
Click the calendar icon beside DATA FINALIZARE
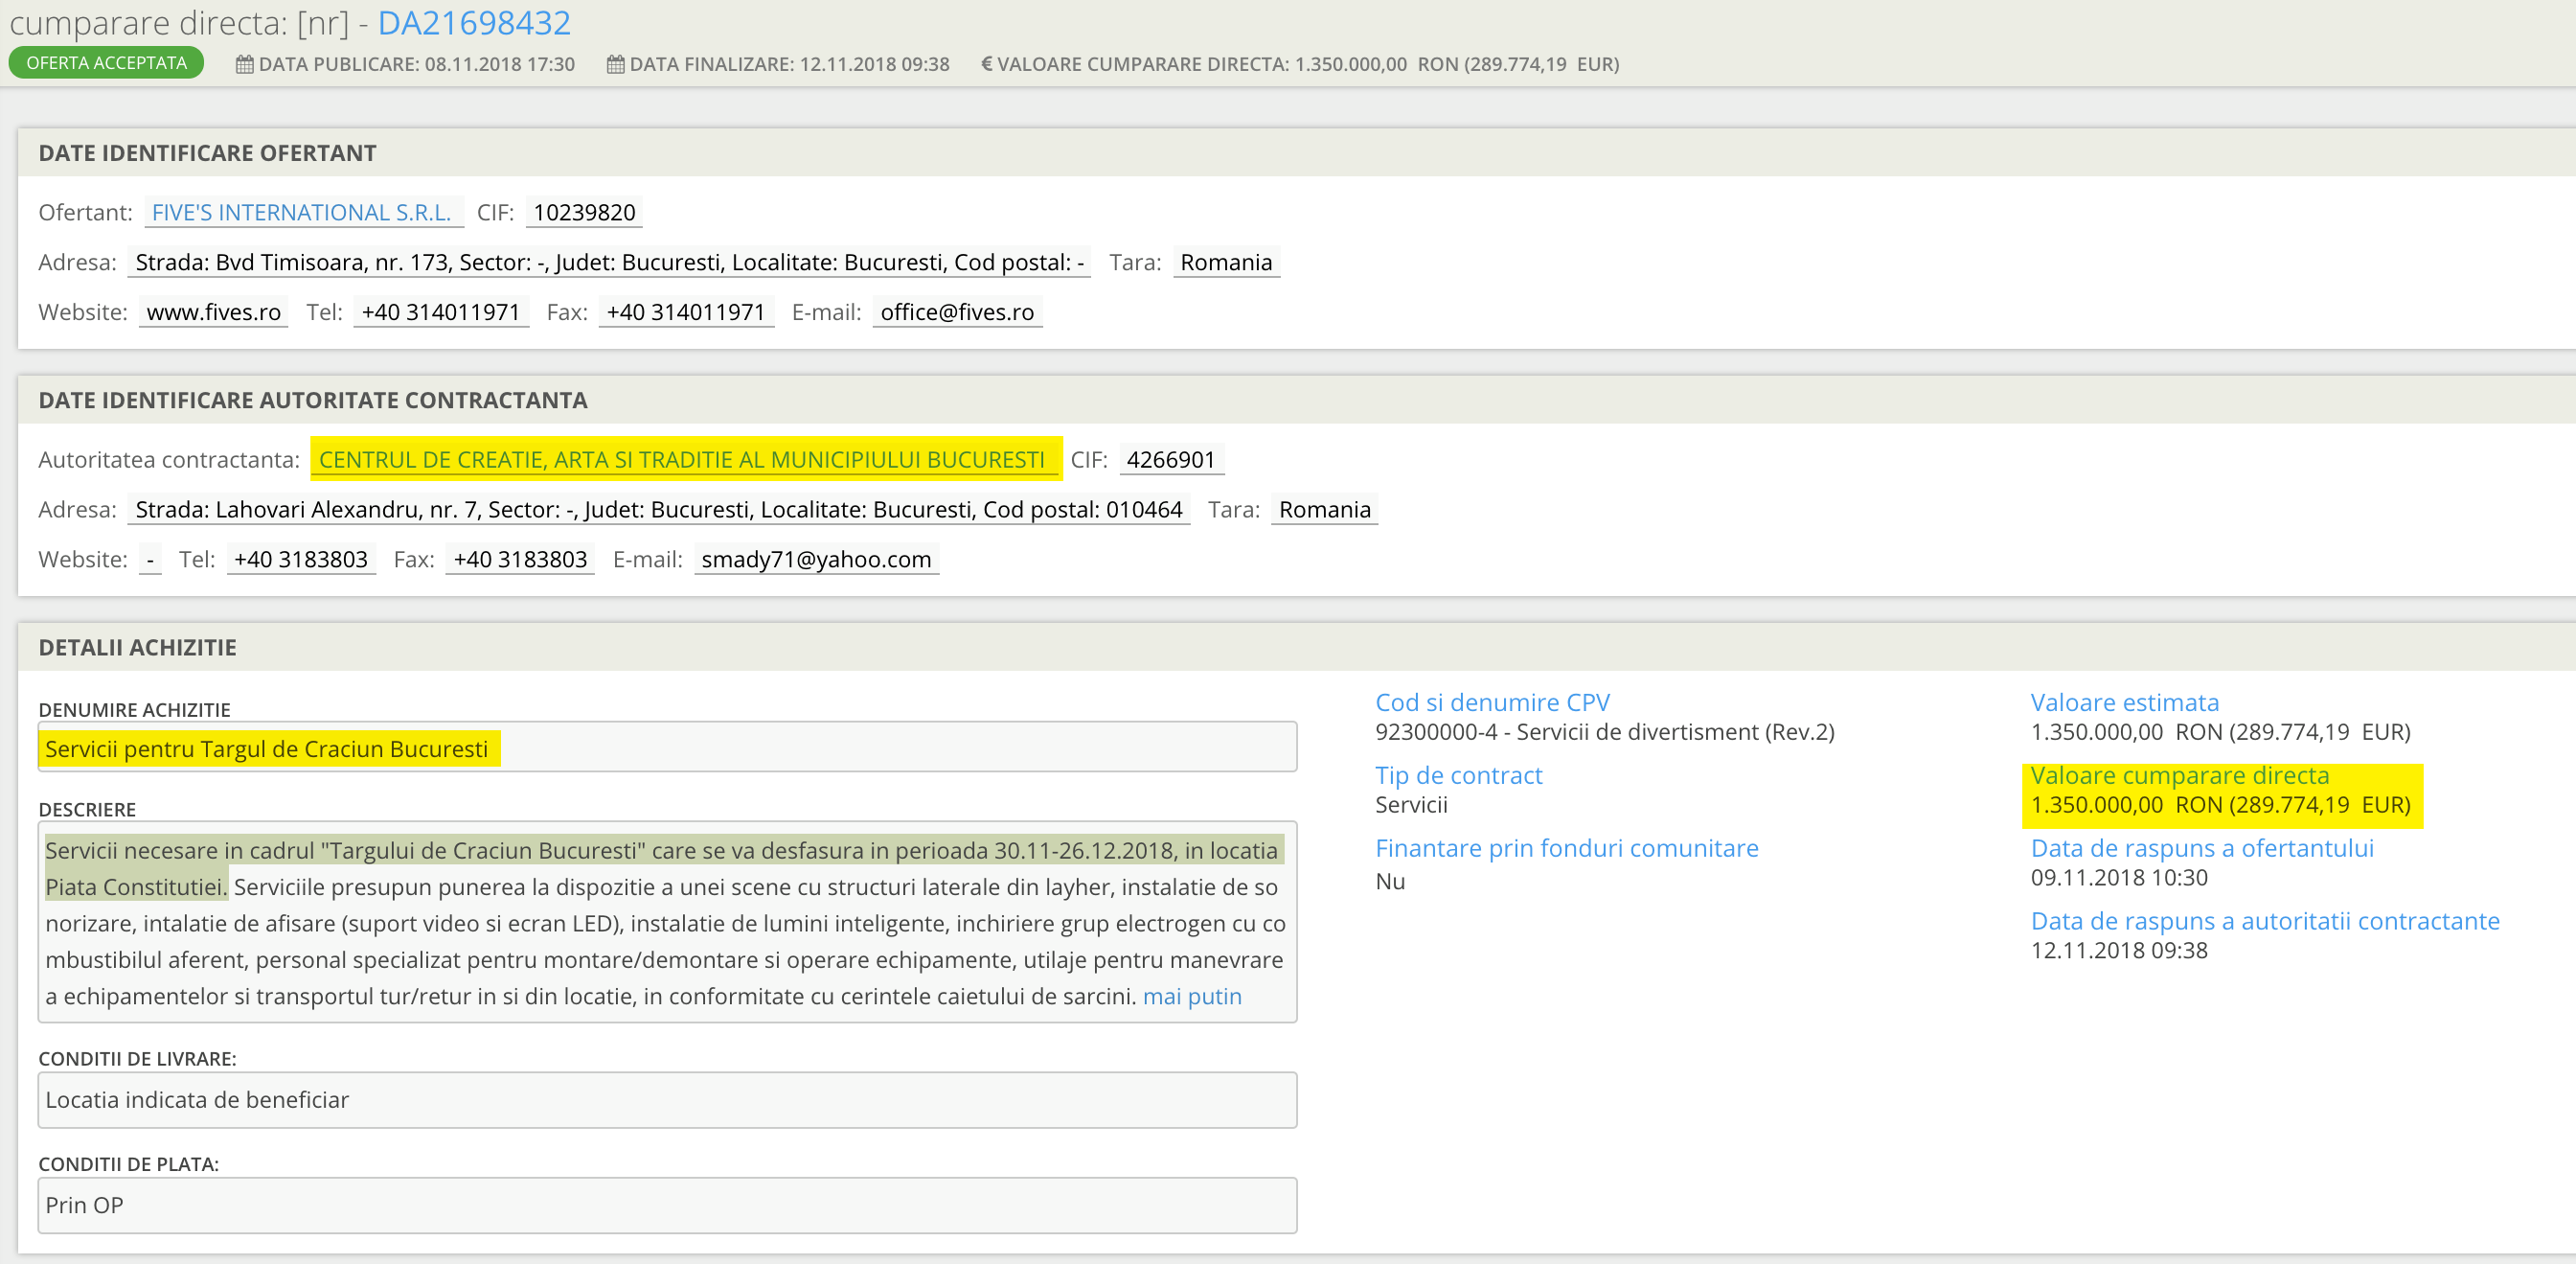615,64
